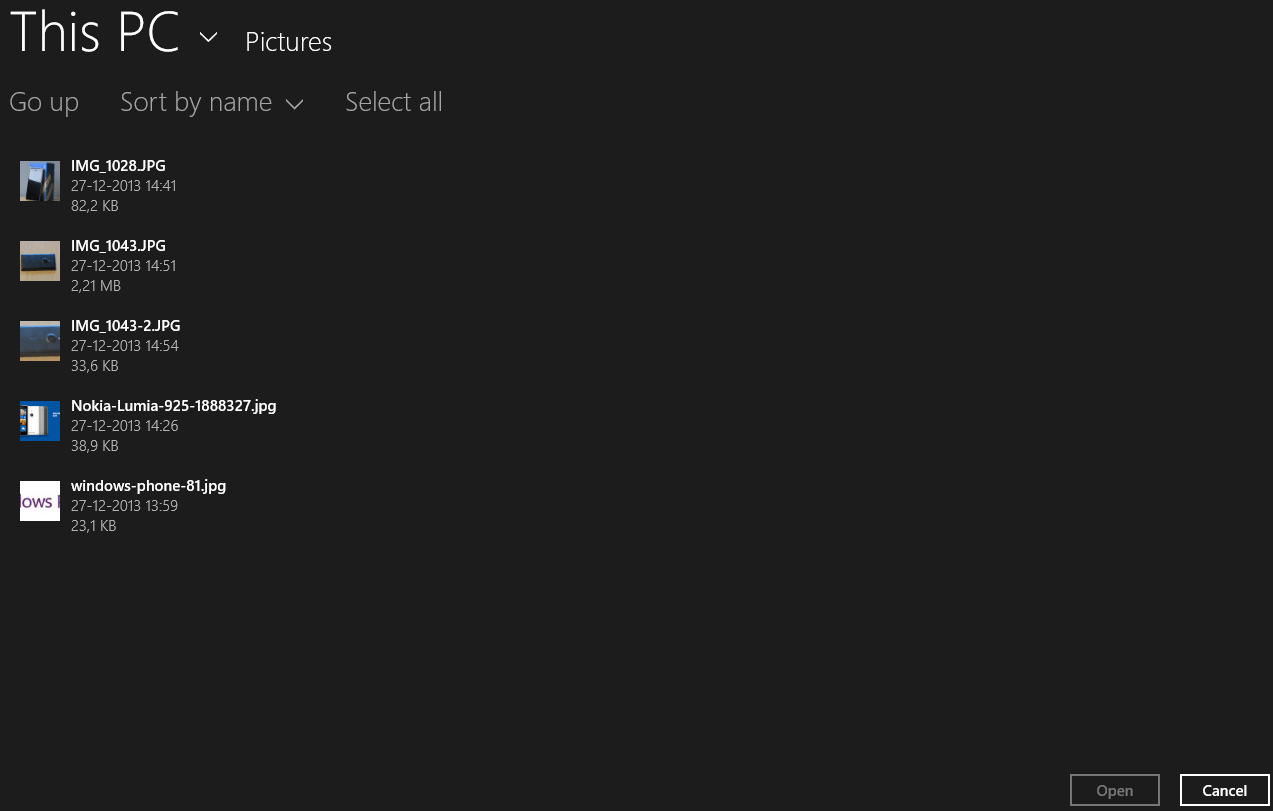Click the windows-phone-81.jpg thumbnail image

(x=40, y=501)
